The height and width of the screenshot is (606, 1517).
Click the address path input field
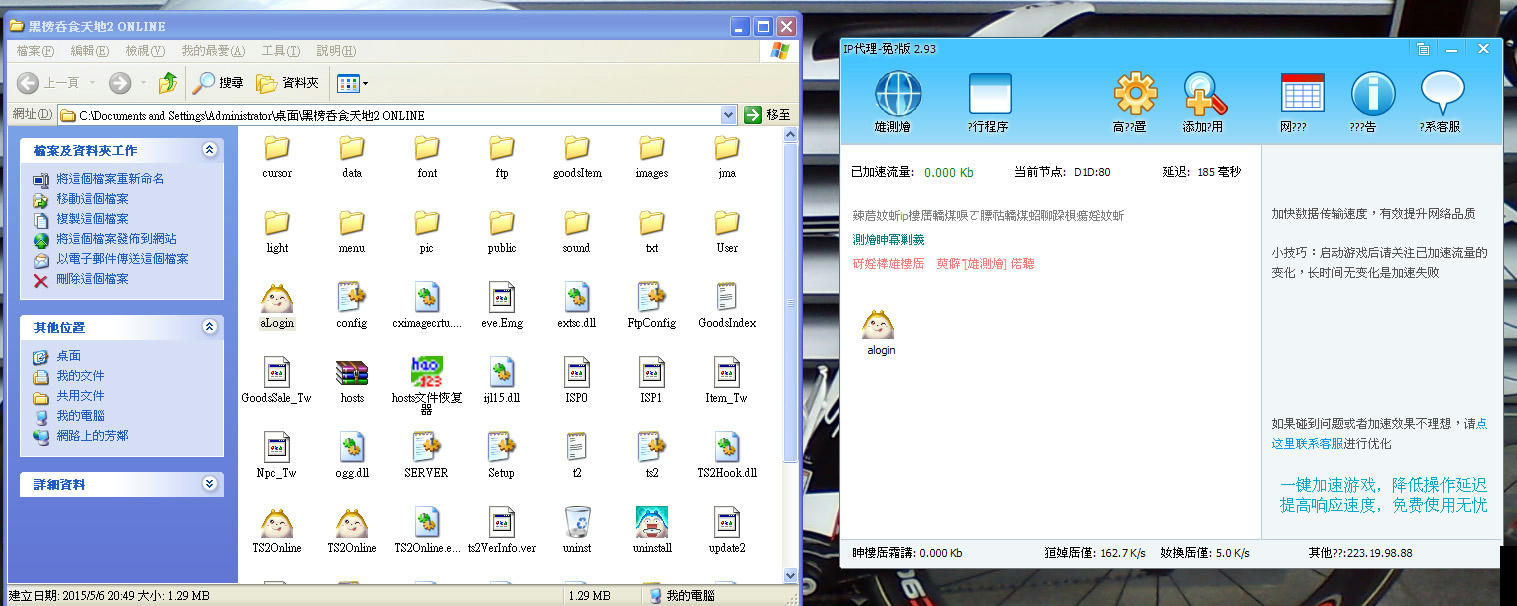396,115
